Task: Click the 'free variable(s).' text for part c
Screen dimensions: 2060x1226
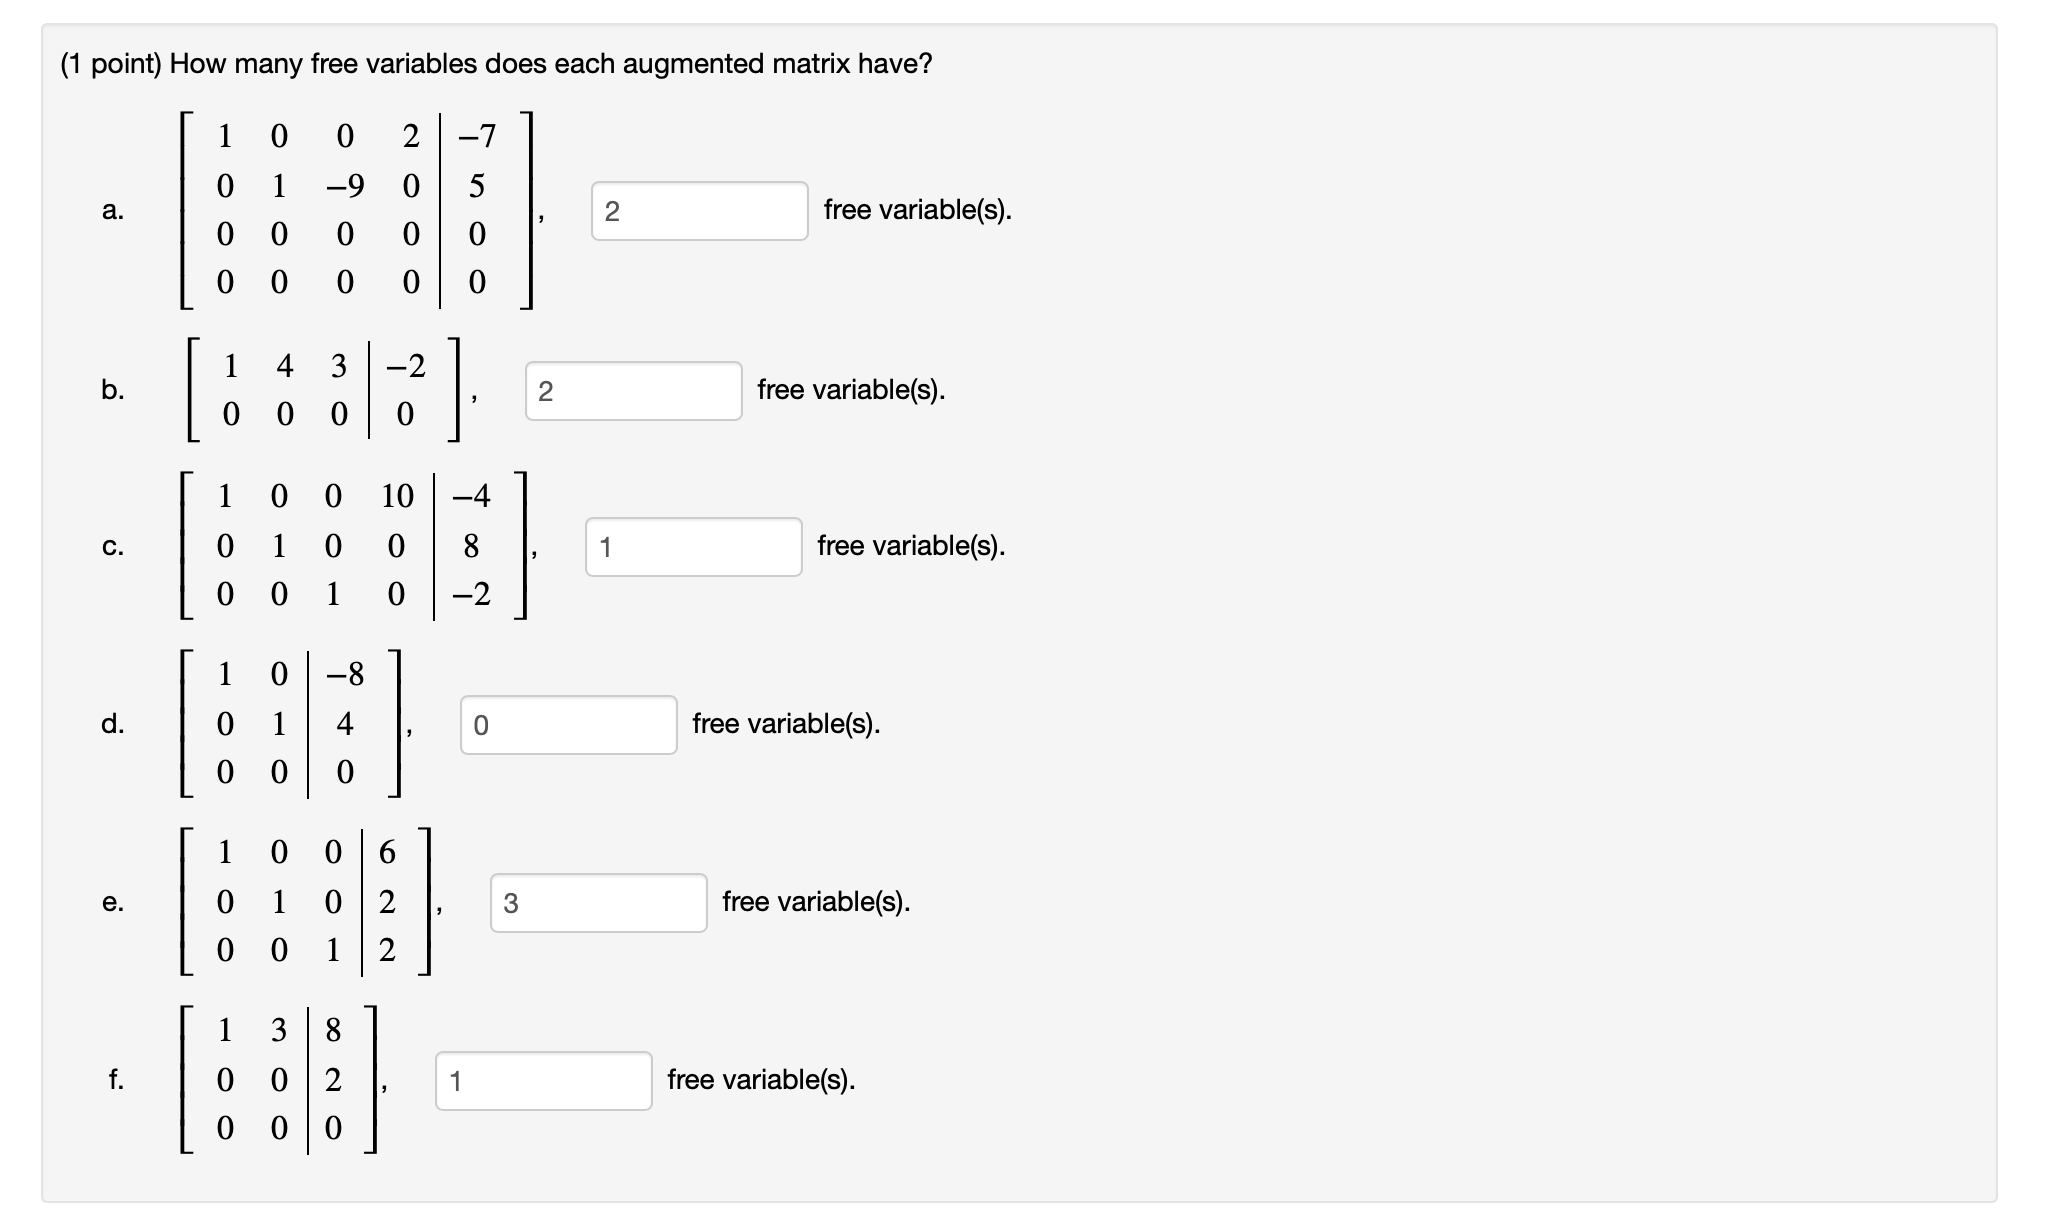Action: [x=911, y=546]
